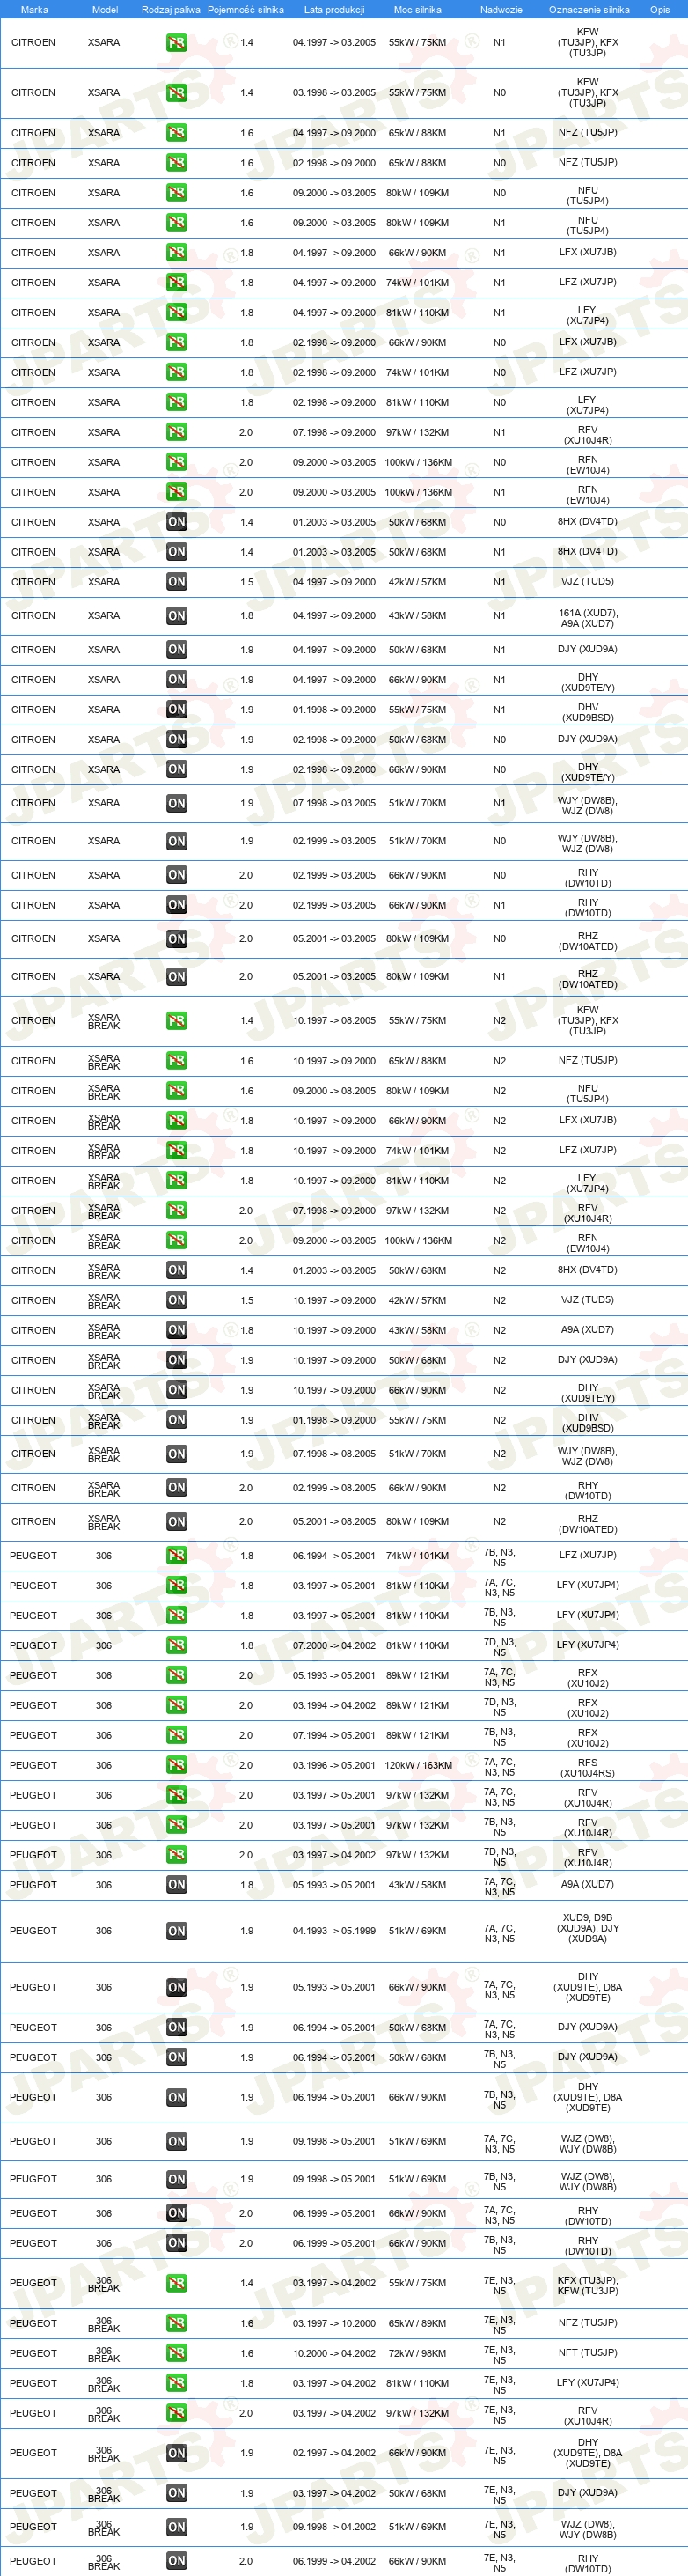This screenshot has height=2576, width=688.
Task: Select the '09.1998 -> 04.2002' production years cell
Action: [334, 2528]
